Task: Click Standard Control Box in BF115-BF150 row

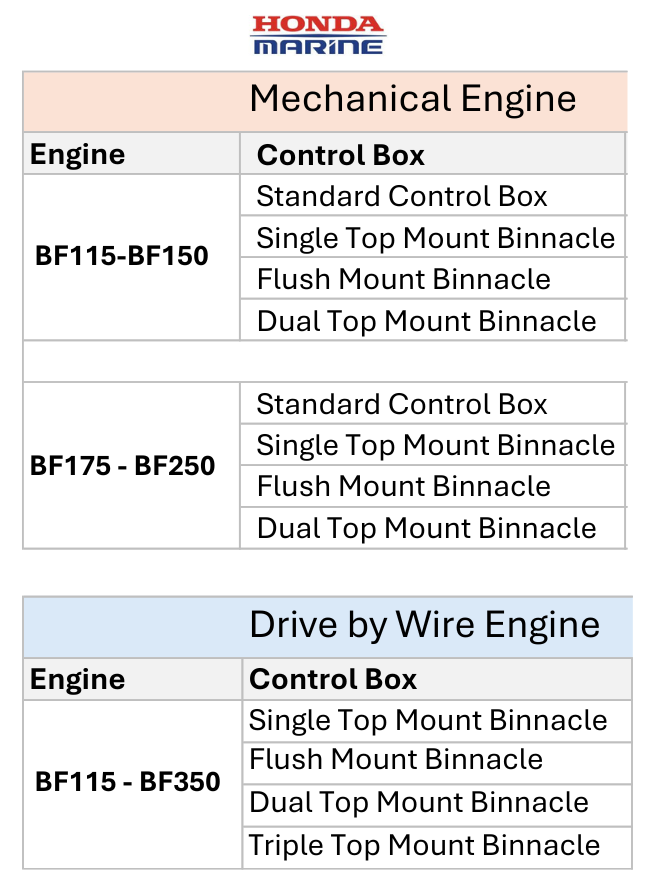Action: [x=402, y=196]
